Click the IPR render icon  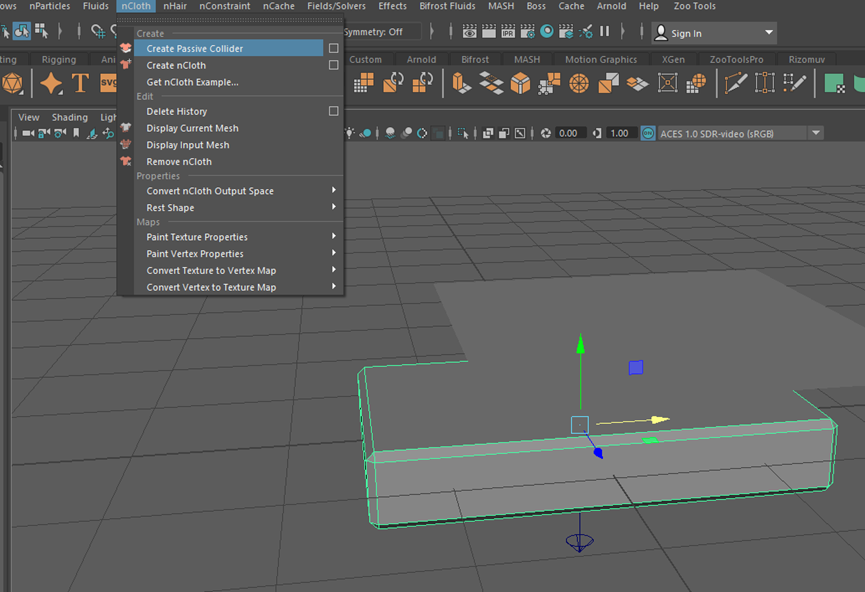click(x=508, y=31)
